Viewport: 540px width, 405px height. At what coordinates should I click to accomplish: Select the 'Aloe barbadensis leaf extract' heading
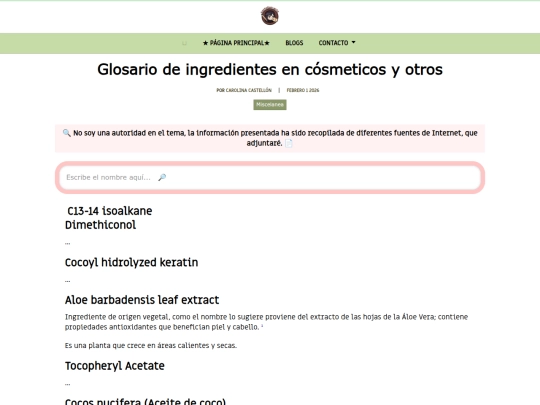tap(142, 300)
